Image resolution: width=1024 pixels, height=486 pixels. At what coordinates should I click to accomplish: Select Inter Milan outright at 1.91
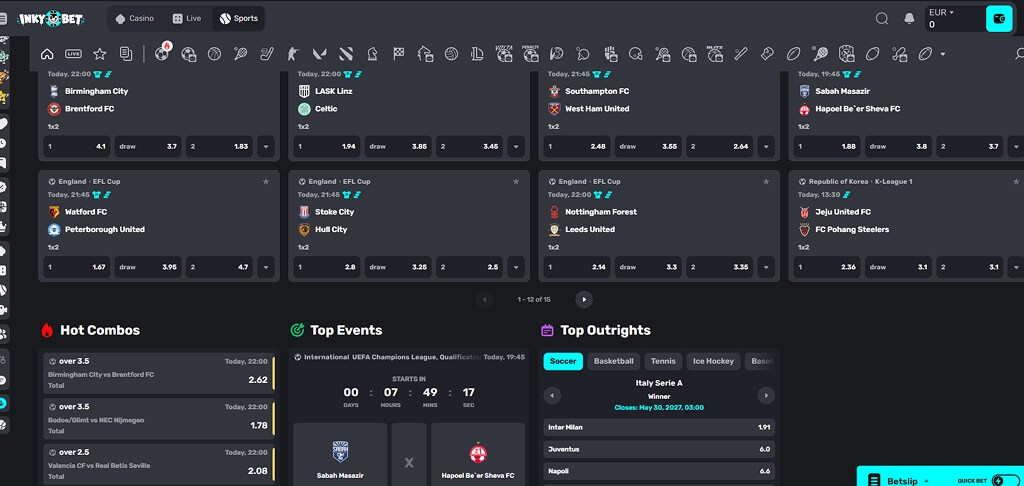pyautogui.click(x=659, y=427)
